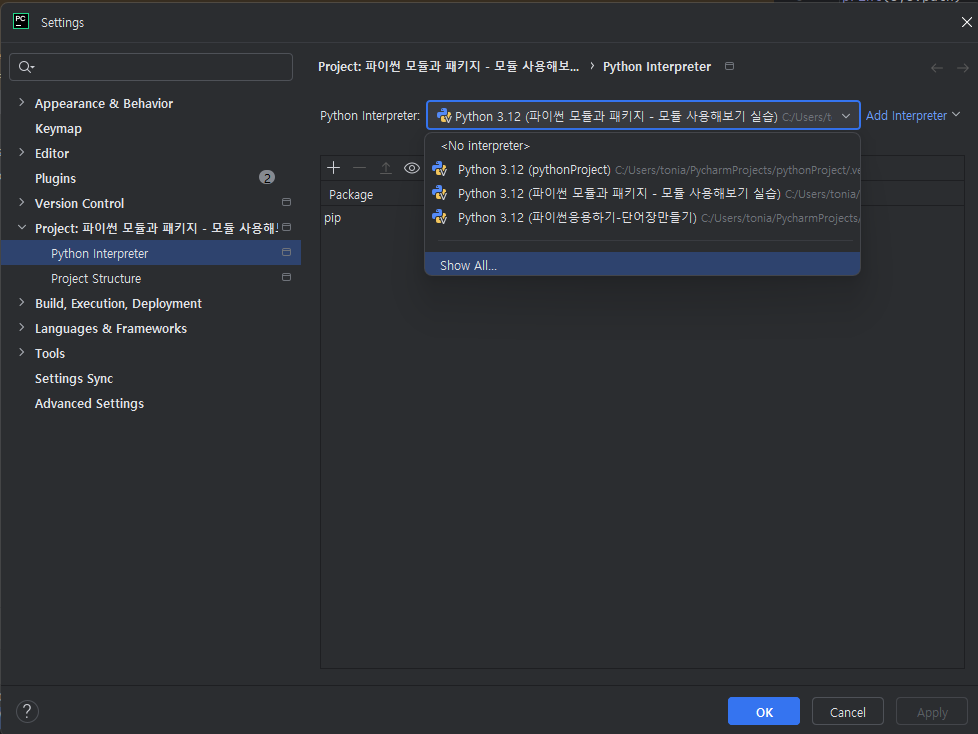This screenshot has width=978, height=734.
Task: Close the Settings dialog
Action: (966, 22)
